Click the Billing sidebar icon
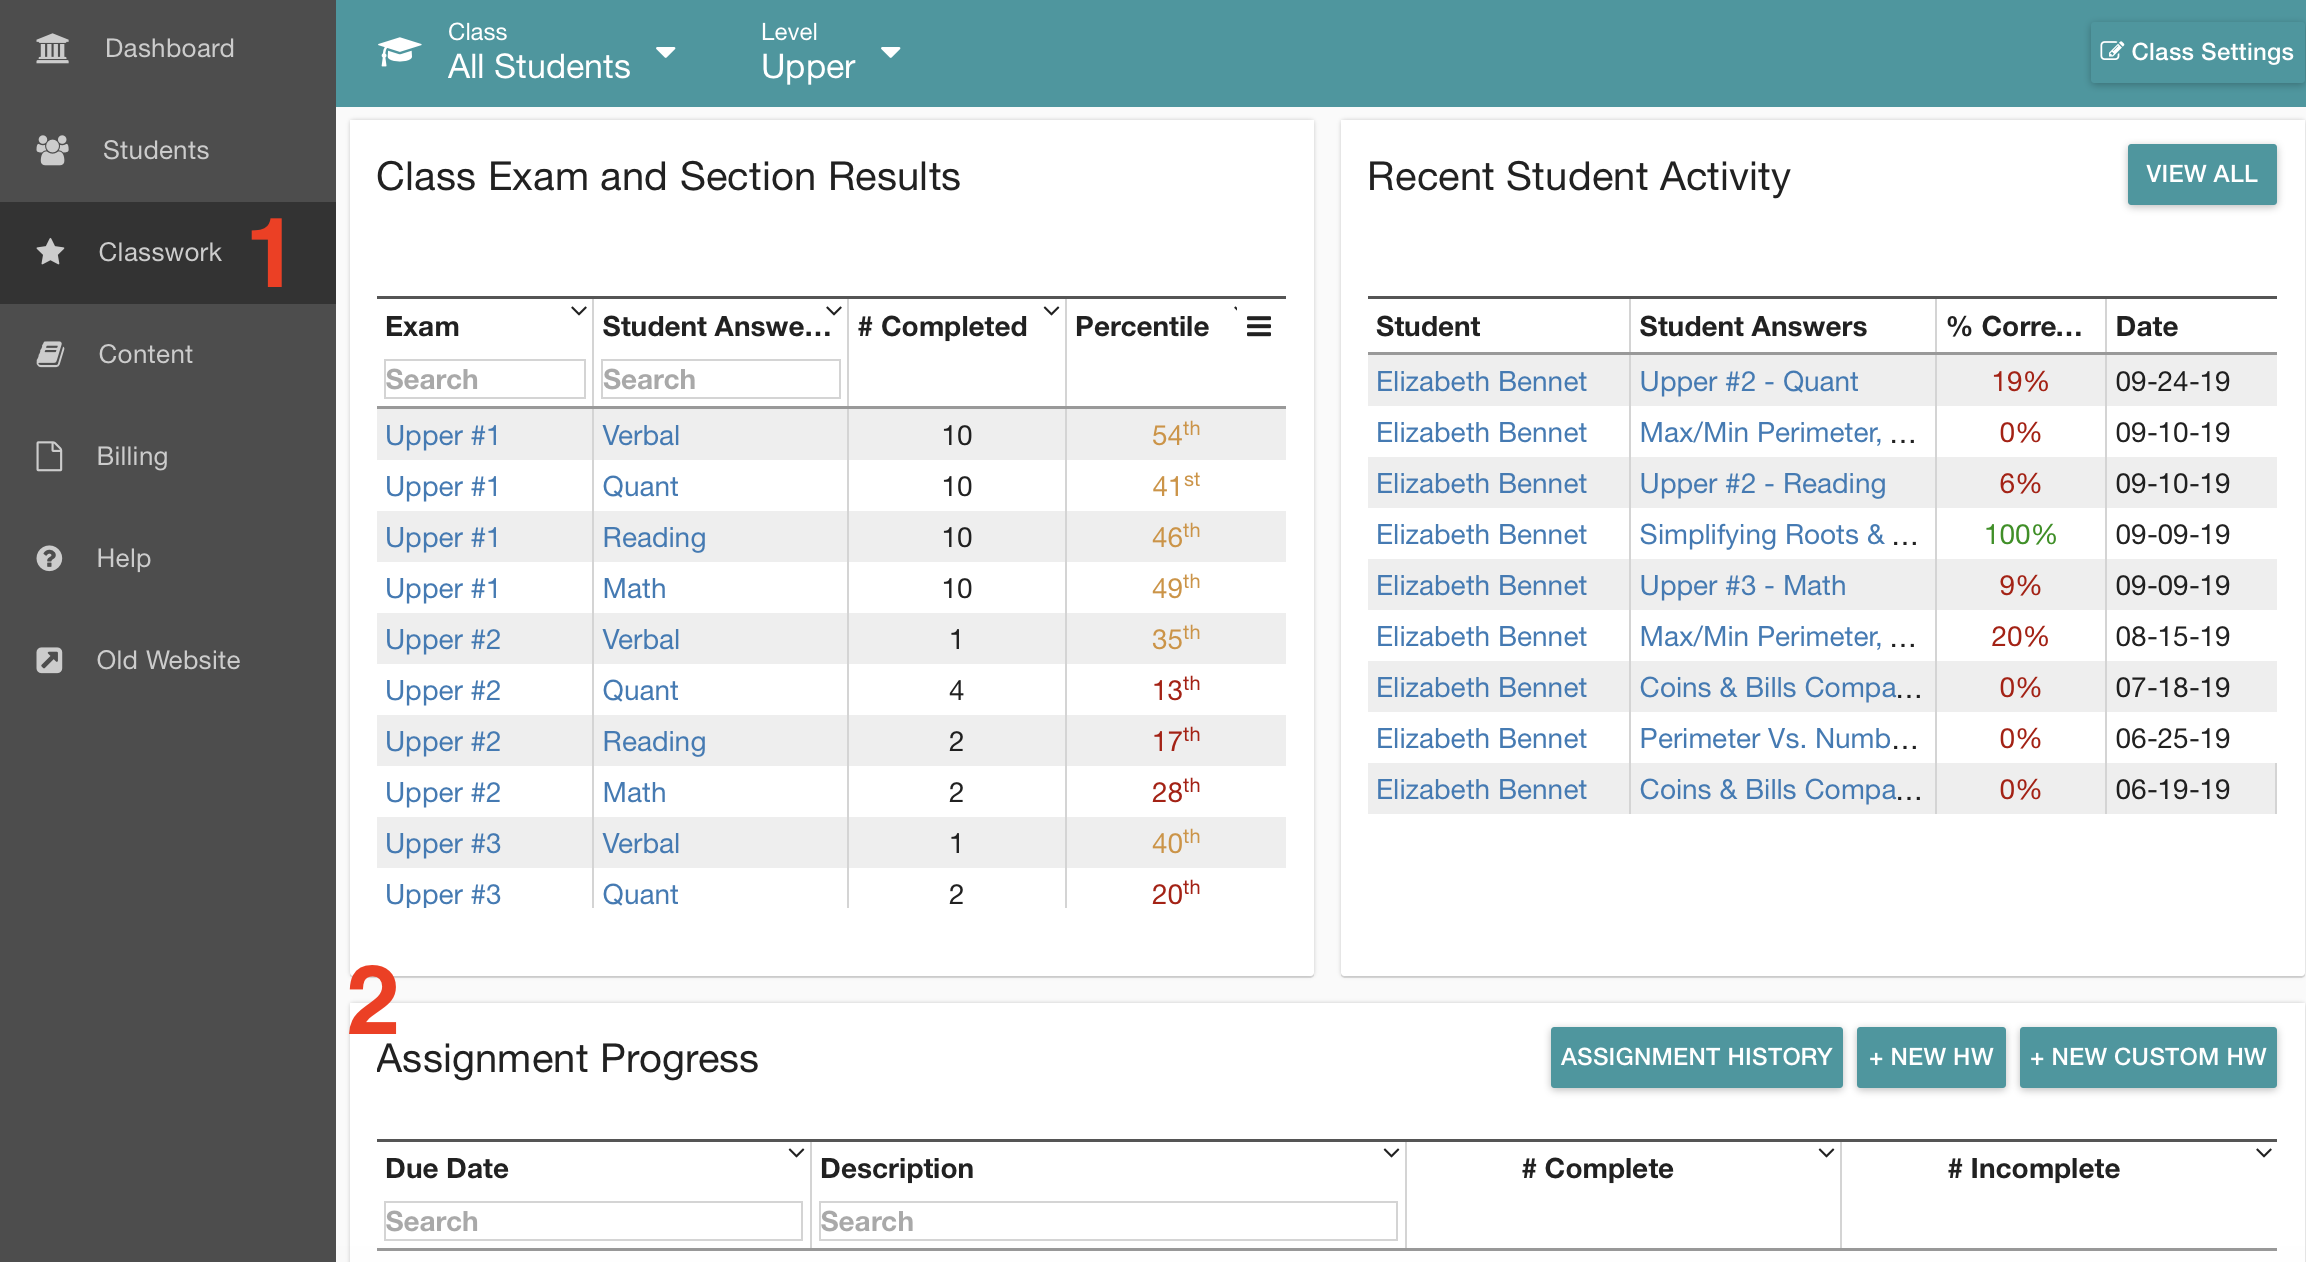2306x1262 pixels. click(x=48, y=455)
